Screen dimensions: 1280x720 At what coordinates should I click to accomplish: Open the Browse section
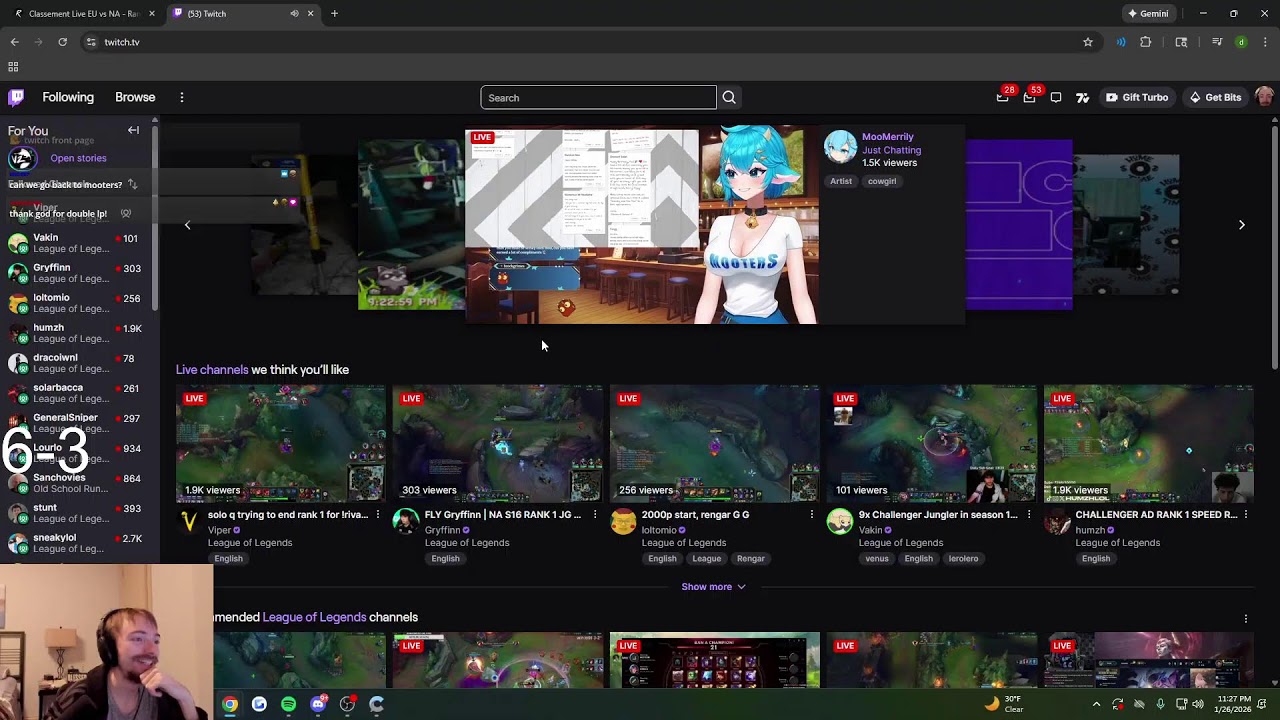pos(135,97)
